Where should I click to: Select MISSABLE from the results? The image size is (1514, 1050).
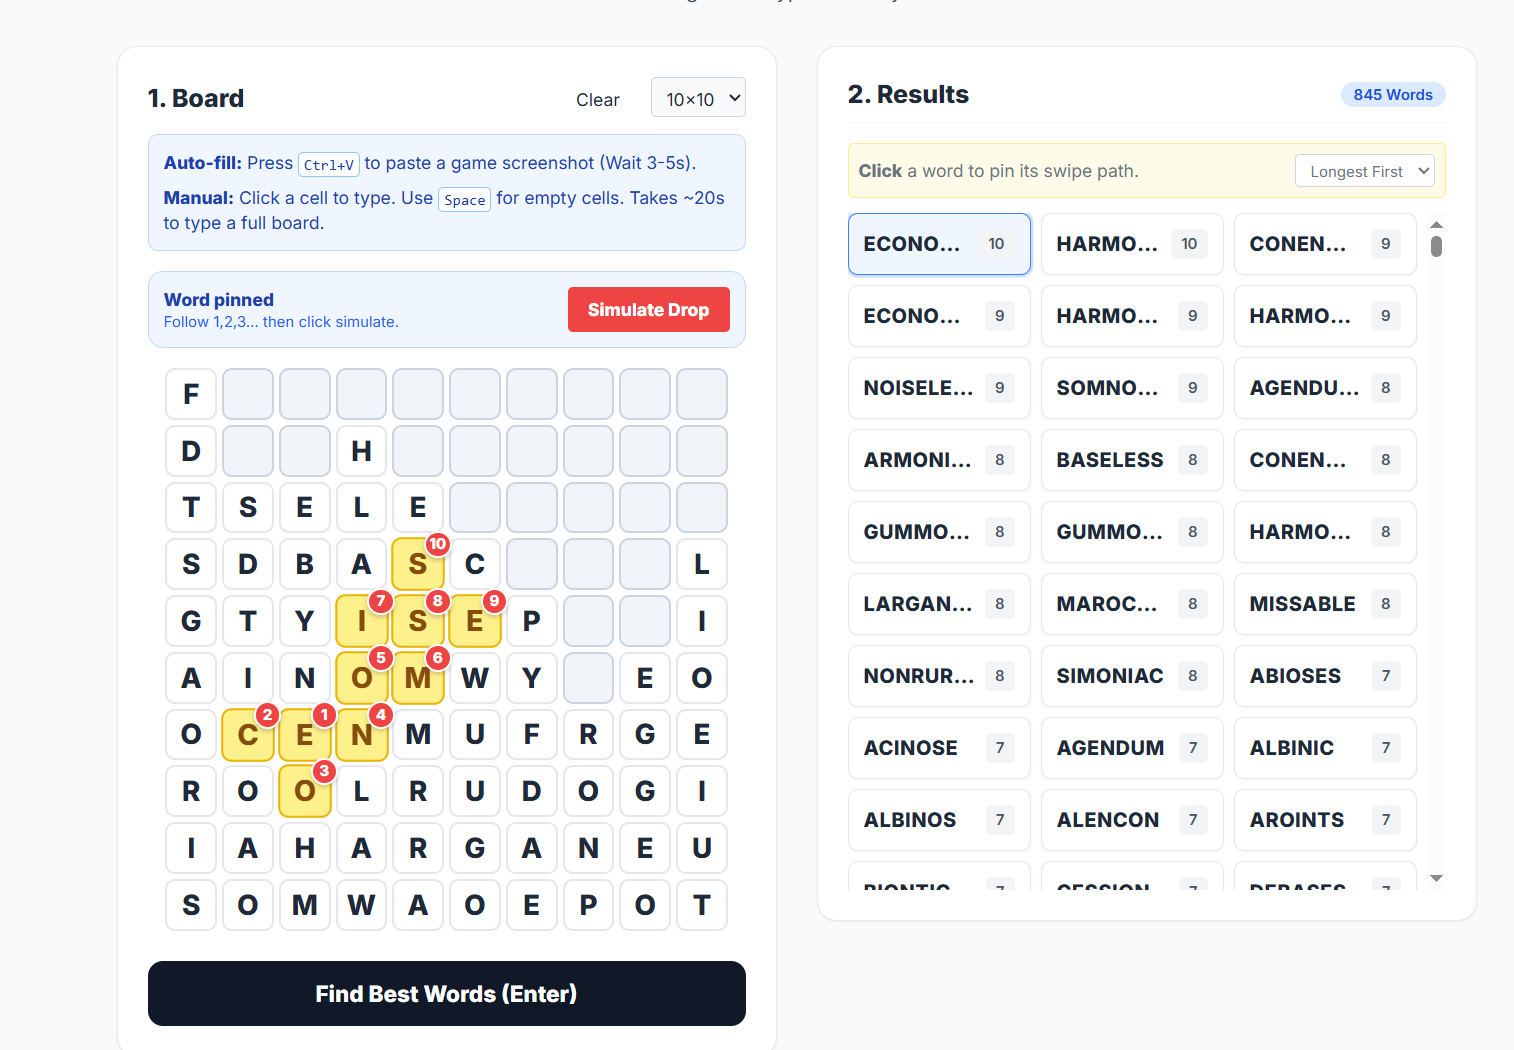pos(1324,603)
